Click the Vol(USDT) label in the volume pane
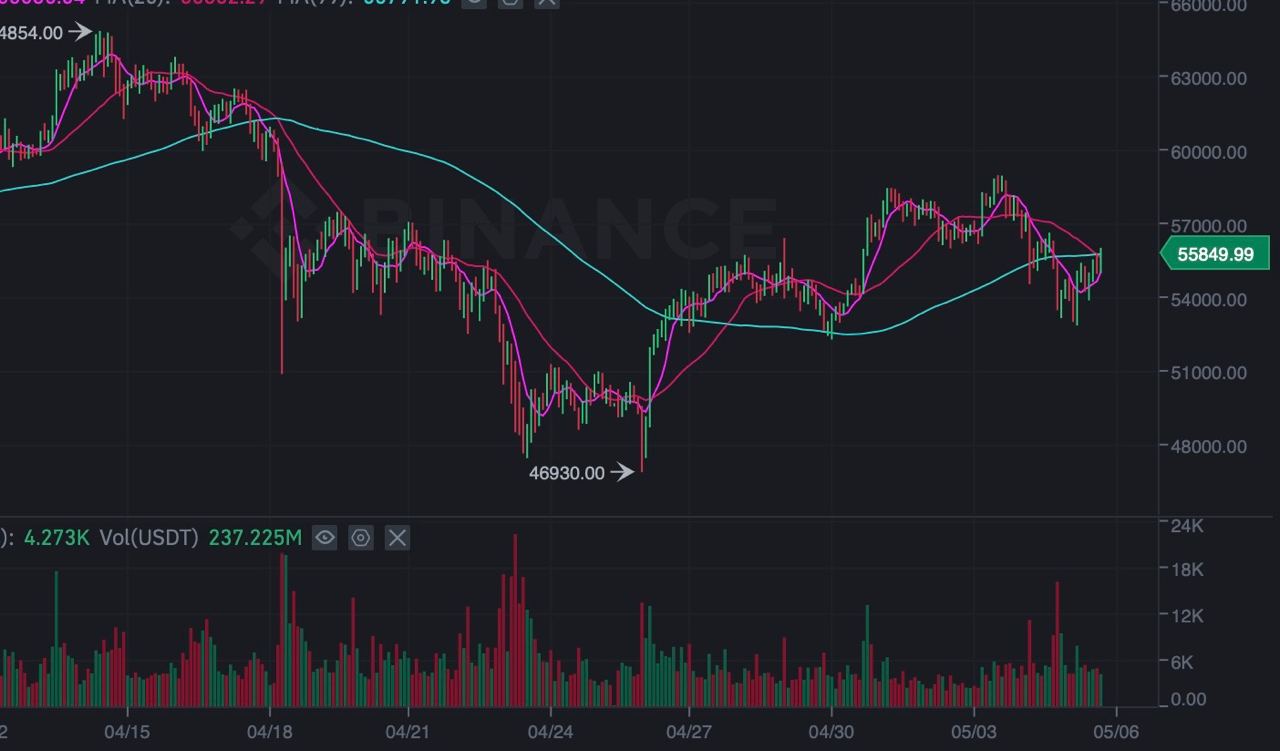The width and height of the screenshot is (1280, 751). [x=149, y=538]
